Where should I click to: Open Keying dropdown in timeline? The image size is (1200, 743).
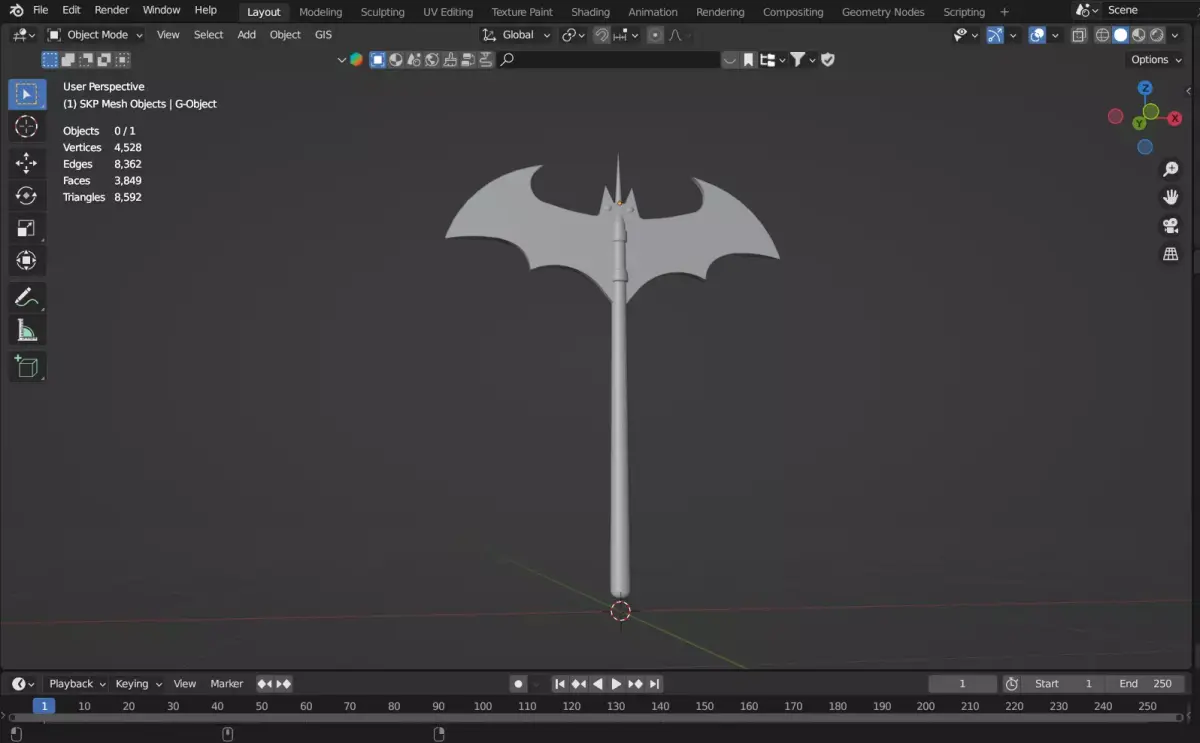(138, 684)
